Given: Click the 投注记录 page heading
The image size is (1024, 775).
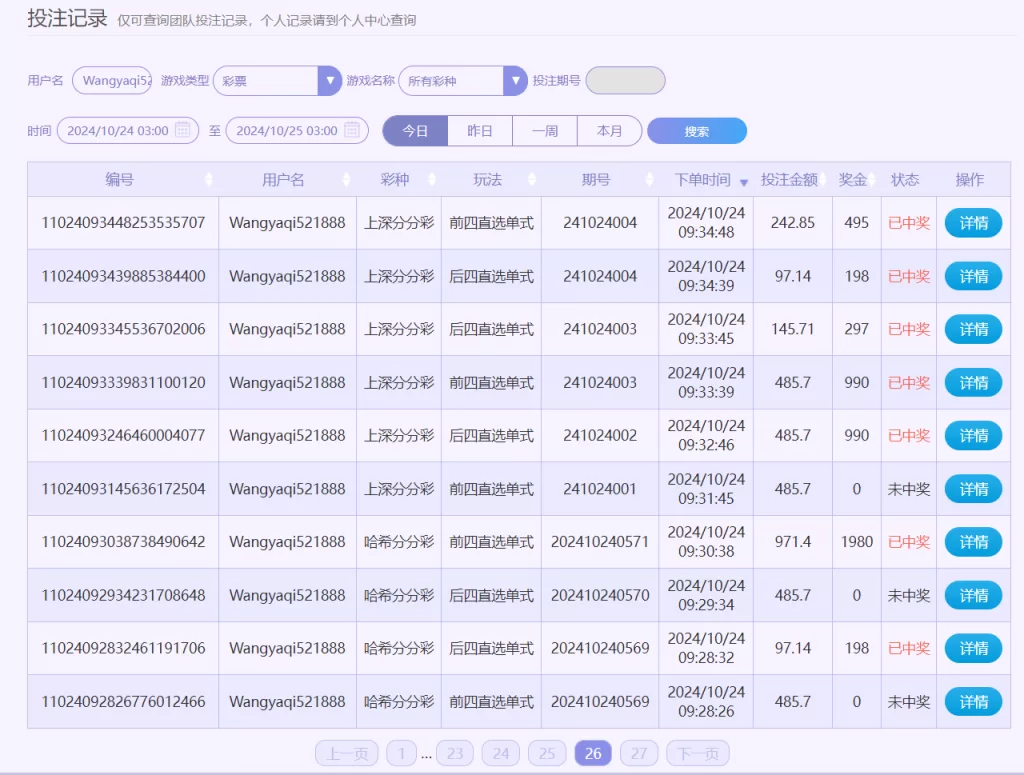Looking at the screenshot, I should (67, 18).
